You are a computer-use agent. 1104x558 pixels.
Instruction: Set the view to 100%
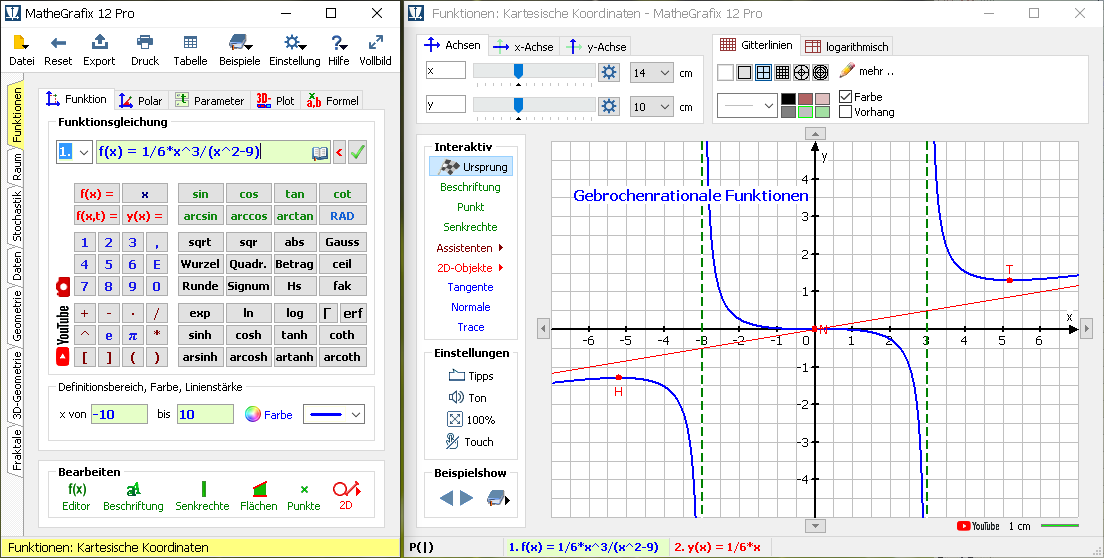[471, 419]
